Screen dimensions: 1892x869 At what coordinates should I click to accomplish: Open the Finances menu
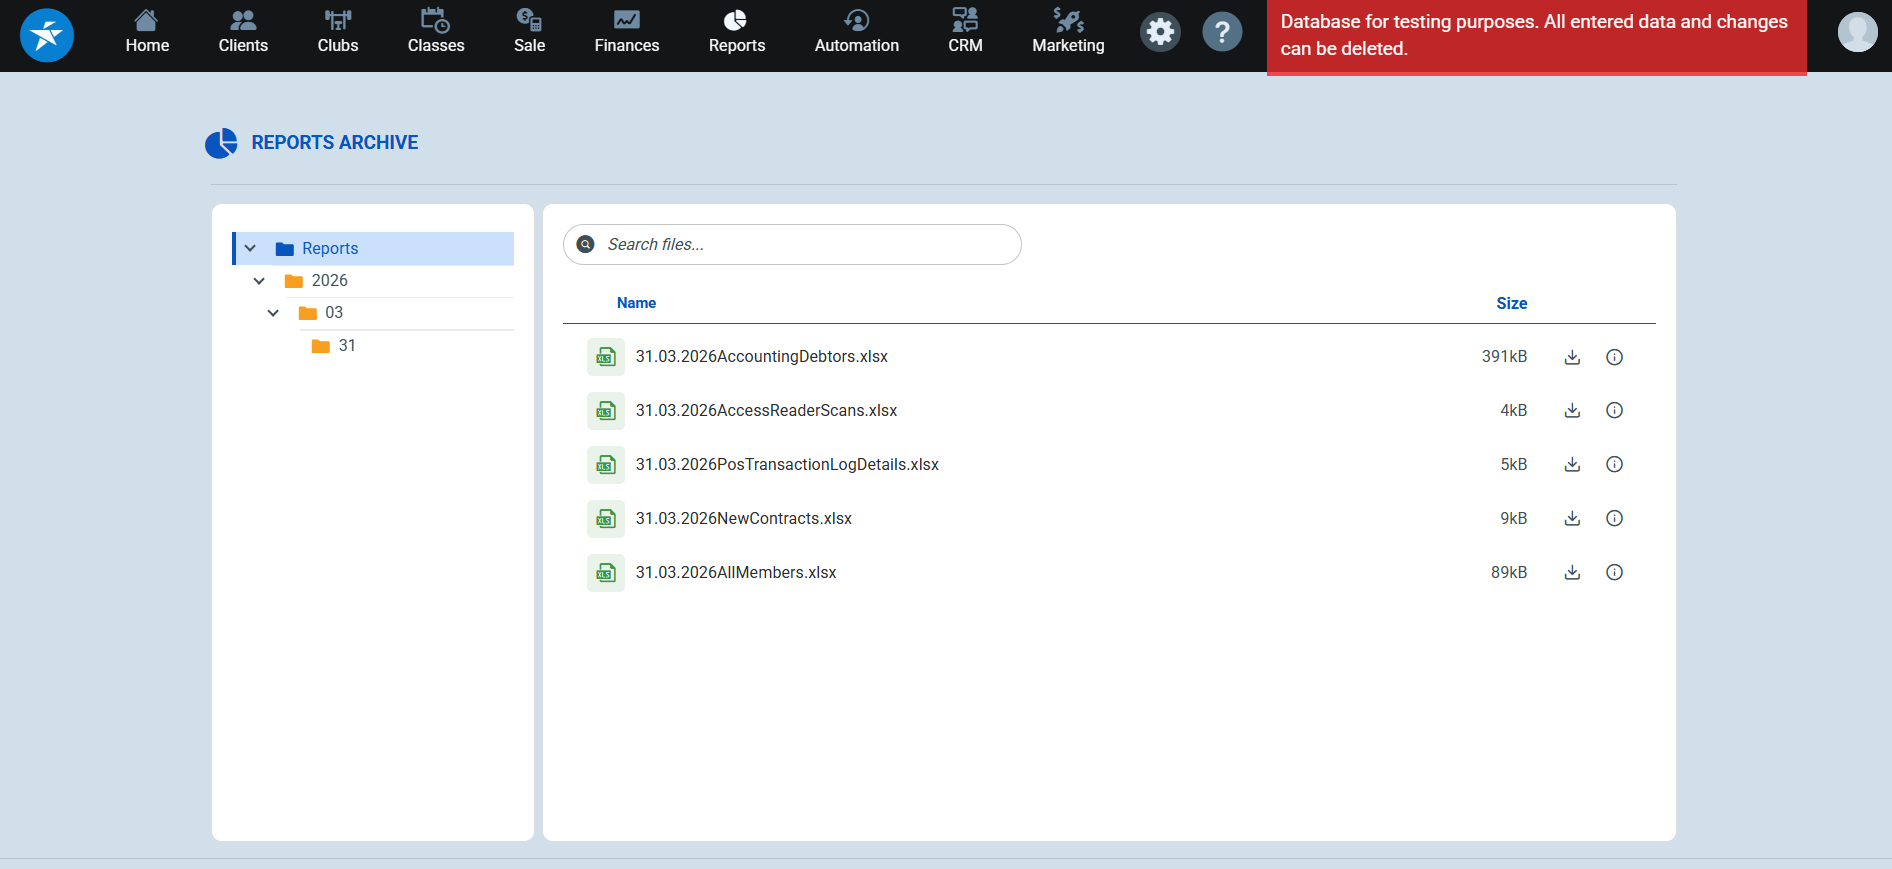pyautogui.click(x=626, y=32)
